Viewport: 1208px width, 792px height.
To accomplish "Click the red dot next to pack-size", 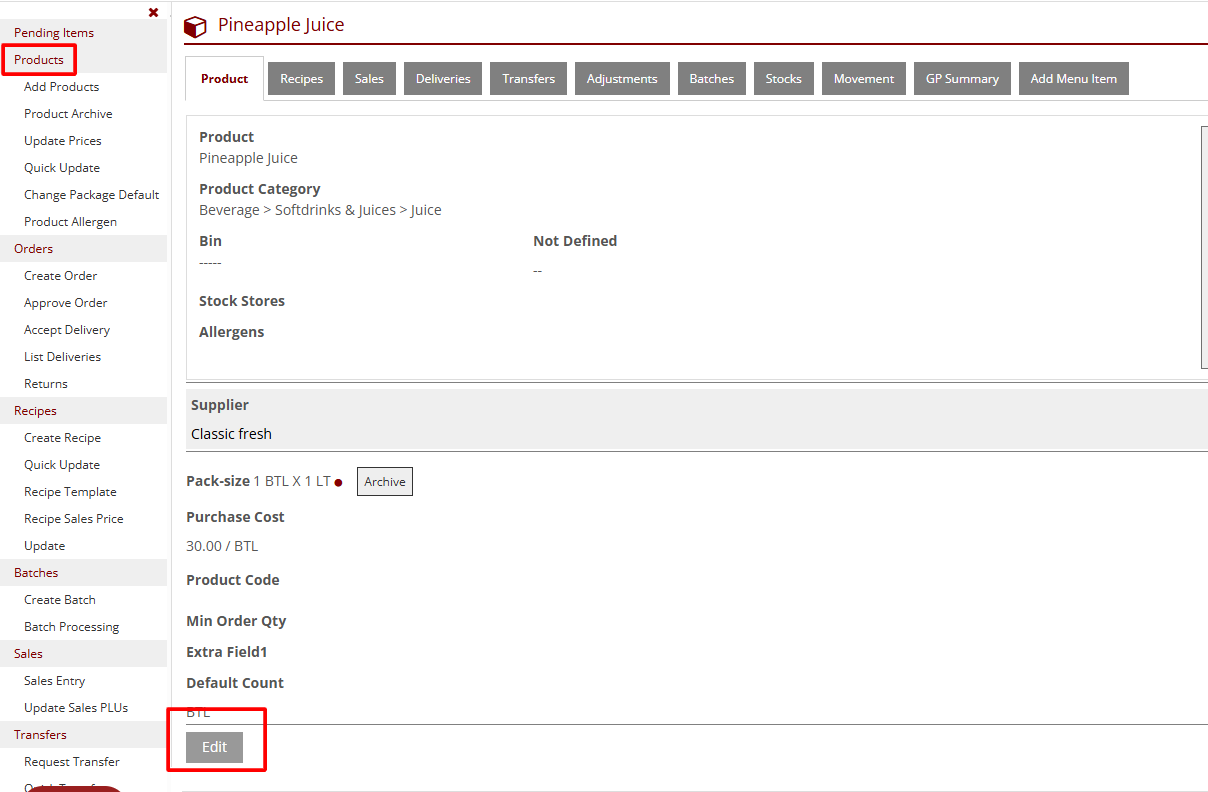I will (x=339, y=482).
